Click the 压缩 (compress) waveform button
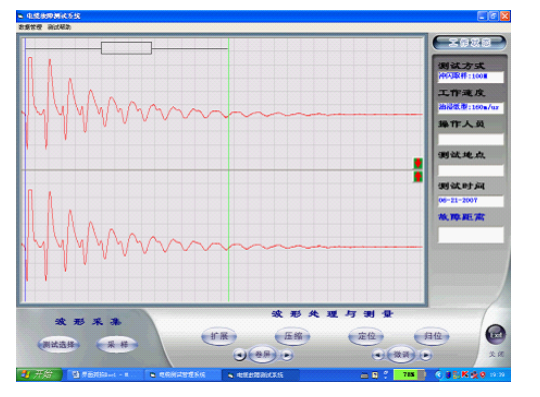The height and width of the screenshot is (397, 540). [x=293, y=336]
